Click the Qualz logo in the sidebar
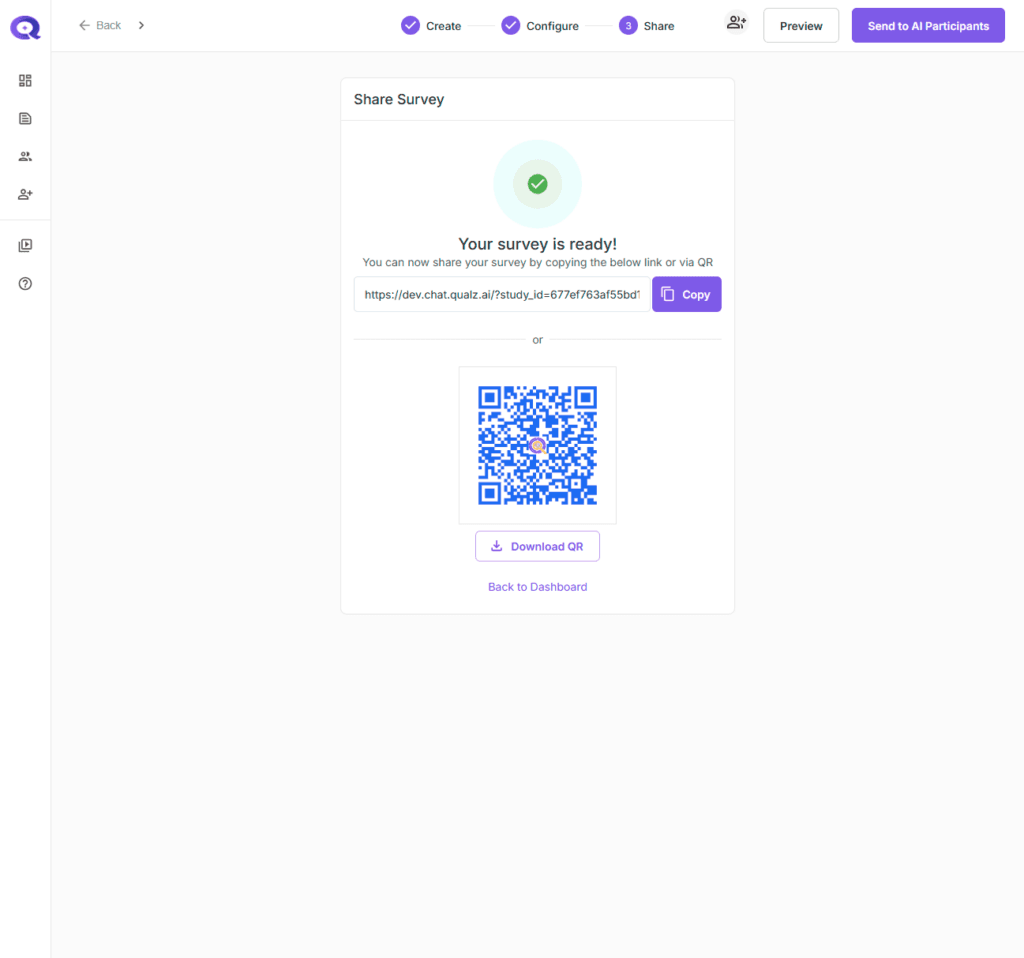Screen dimensions: 1024x958 point(25,27)
